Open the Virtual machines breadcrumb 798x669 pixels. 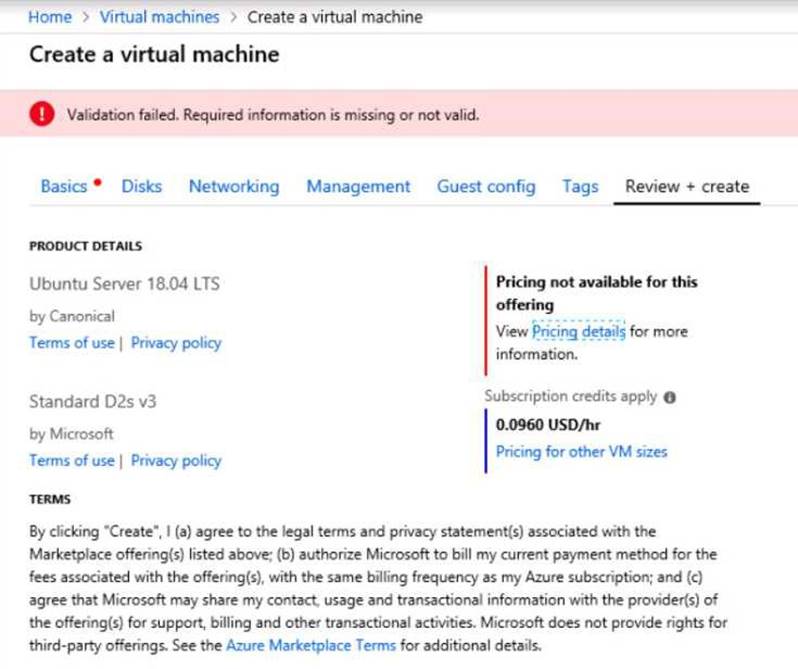159,17
